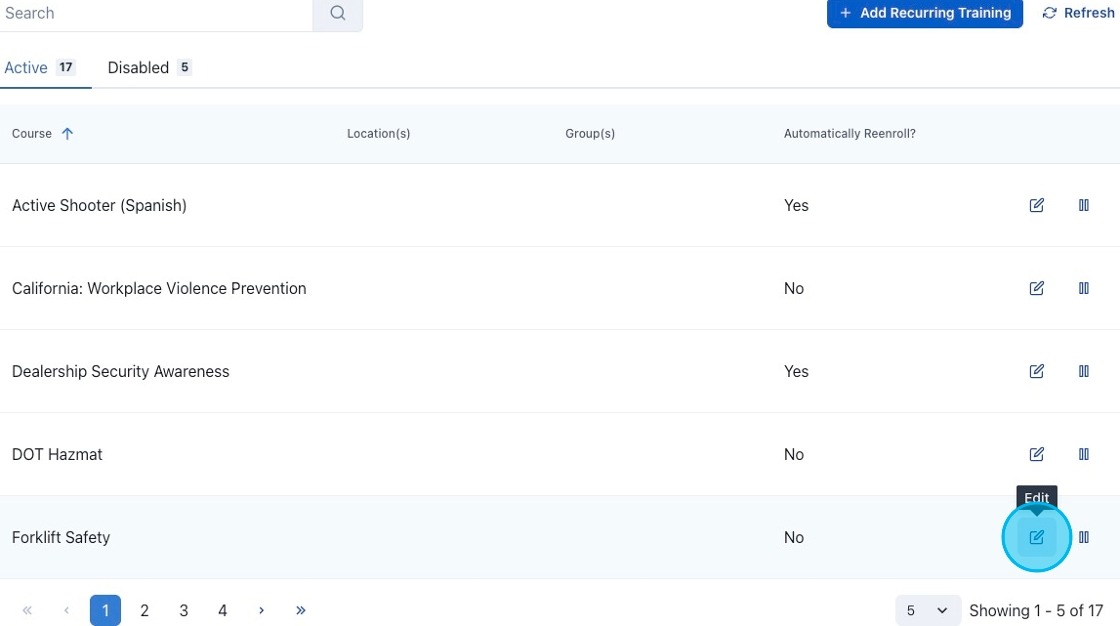Jump to the last page
The width and height of the screenshot is (1120, 626).
[x=300, y=610]
